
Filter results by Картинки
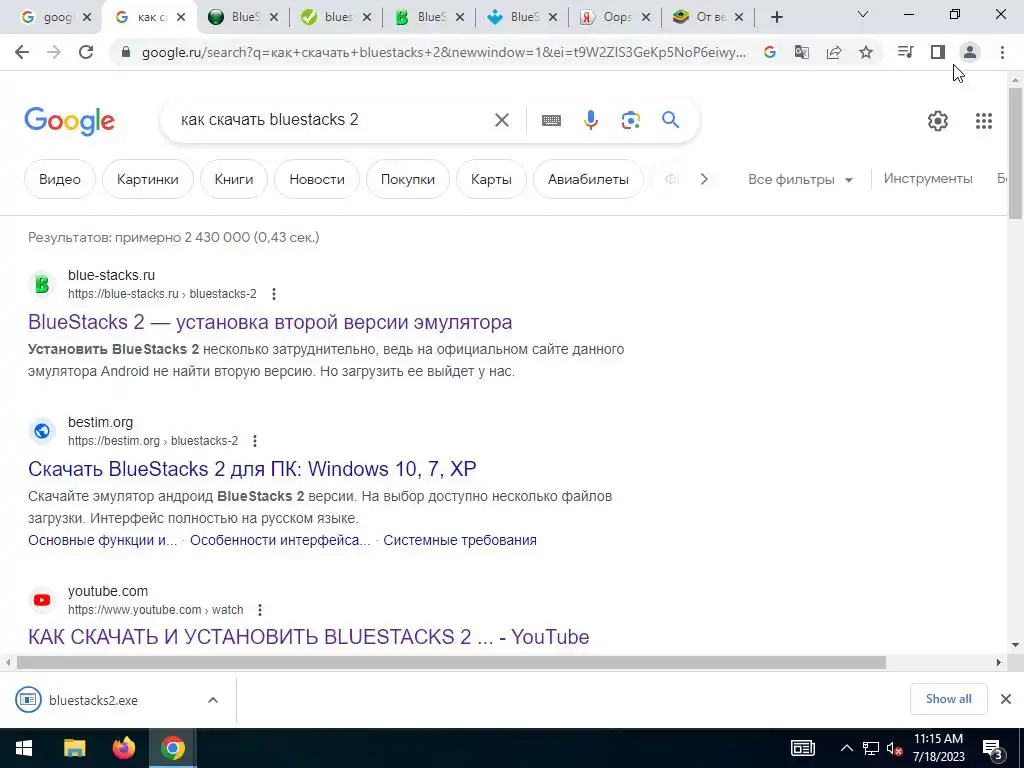pyautogui.click(x=148, y=180)
